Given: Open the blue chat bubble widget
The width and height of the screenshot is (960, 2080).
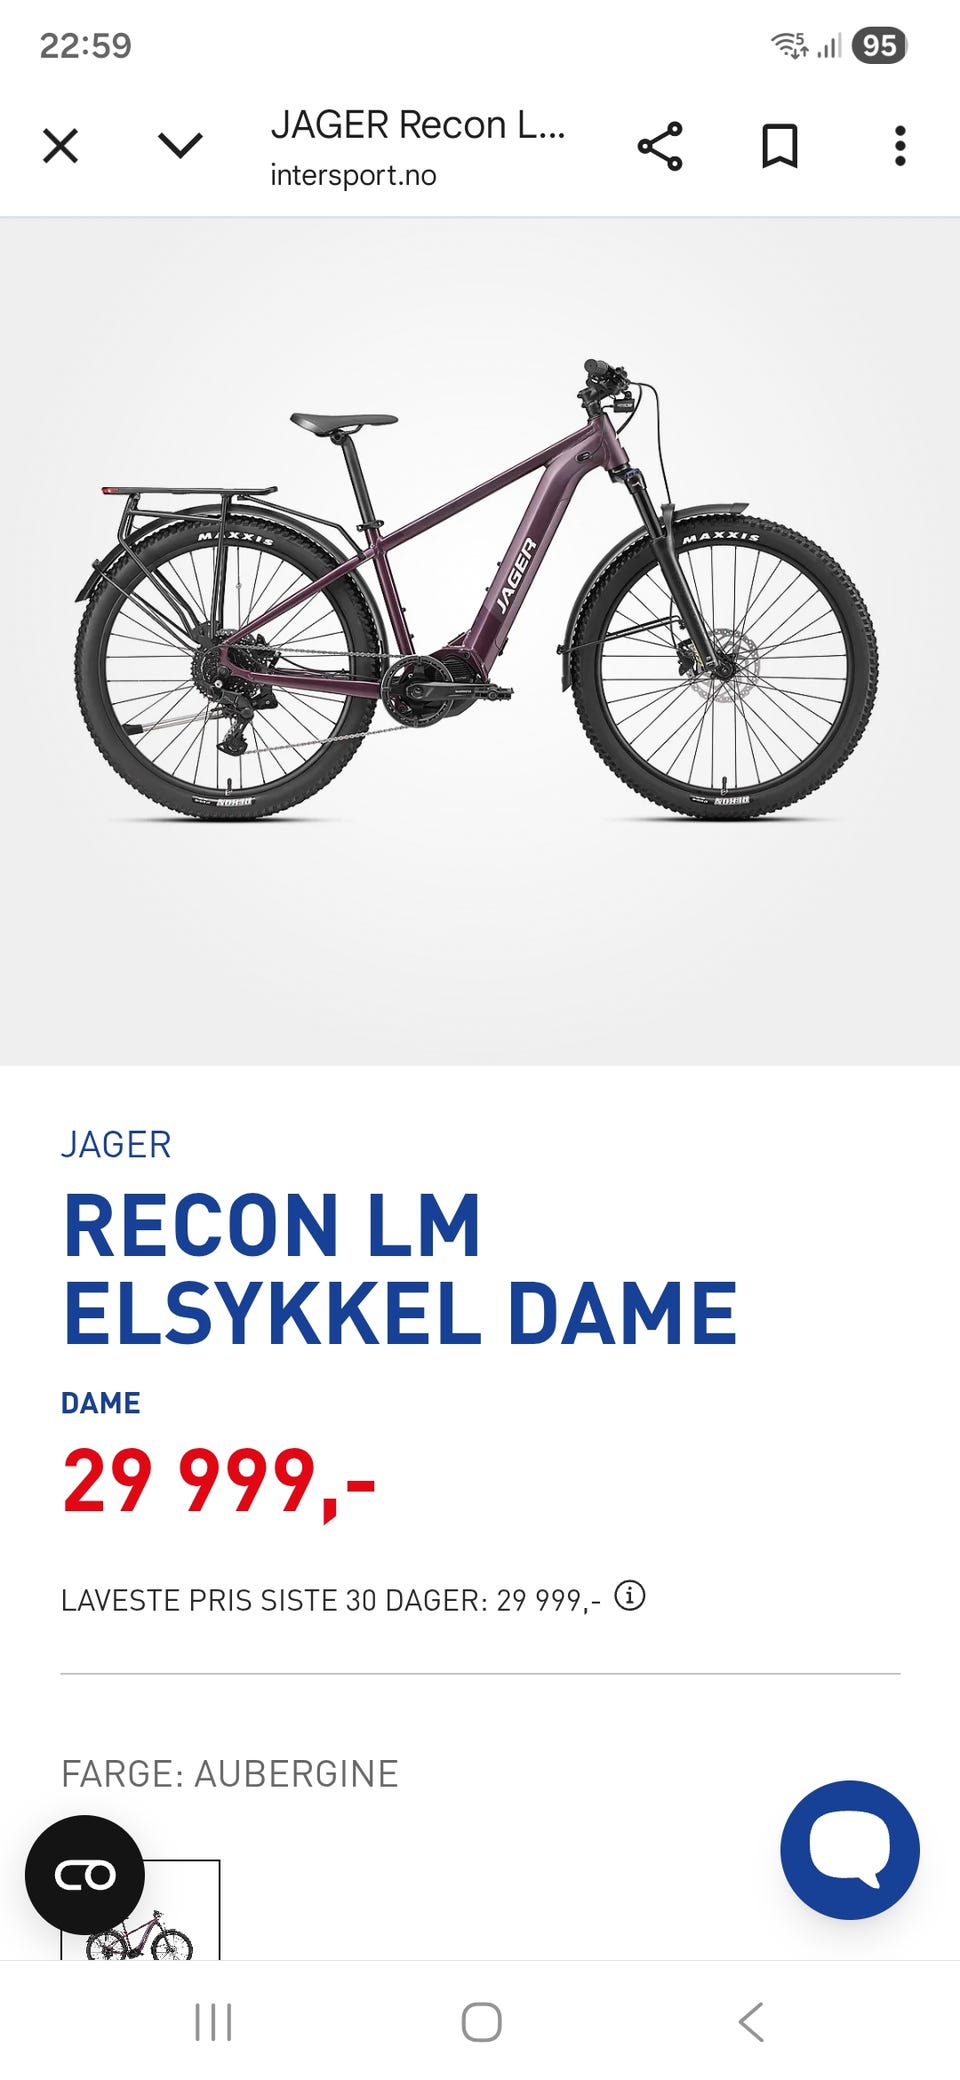Looking at the screenshot, I should [850, 1849].
